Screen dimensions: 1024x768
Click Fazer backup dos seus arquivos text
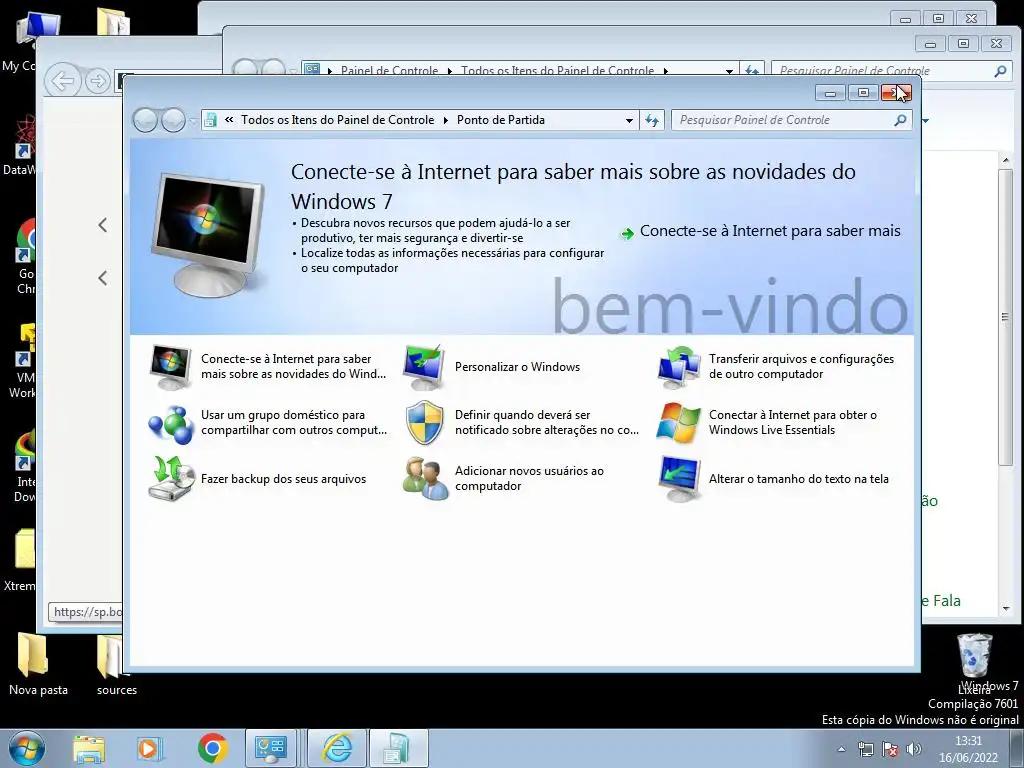[283, 479]
